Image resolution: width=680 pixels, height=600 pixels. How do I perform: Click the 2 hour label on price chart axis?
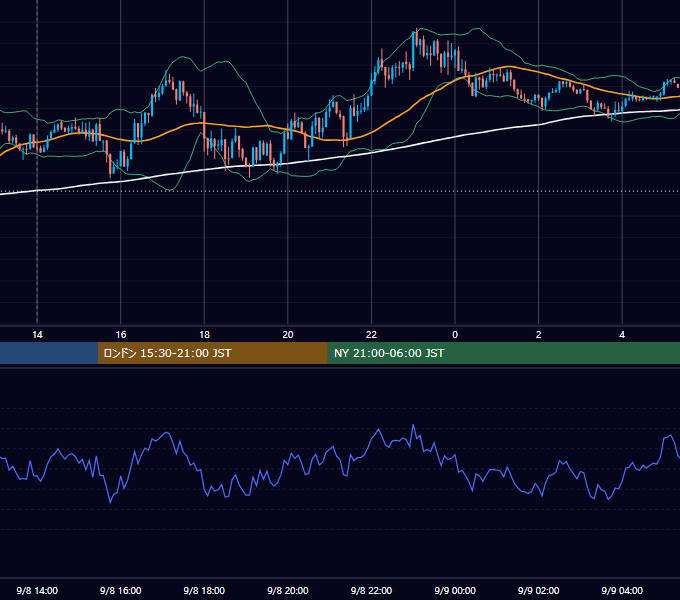539,335
